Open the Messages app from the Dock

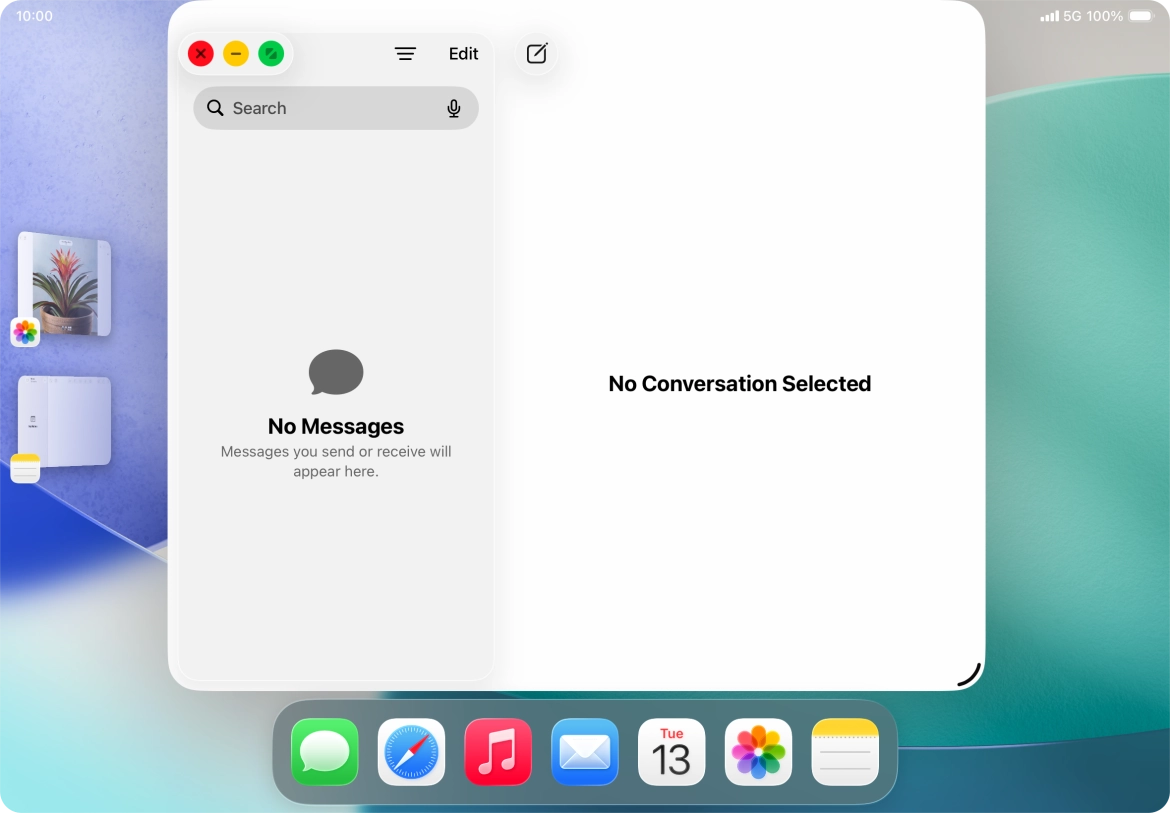[x=324, y=752]
